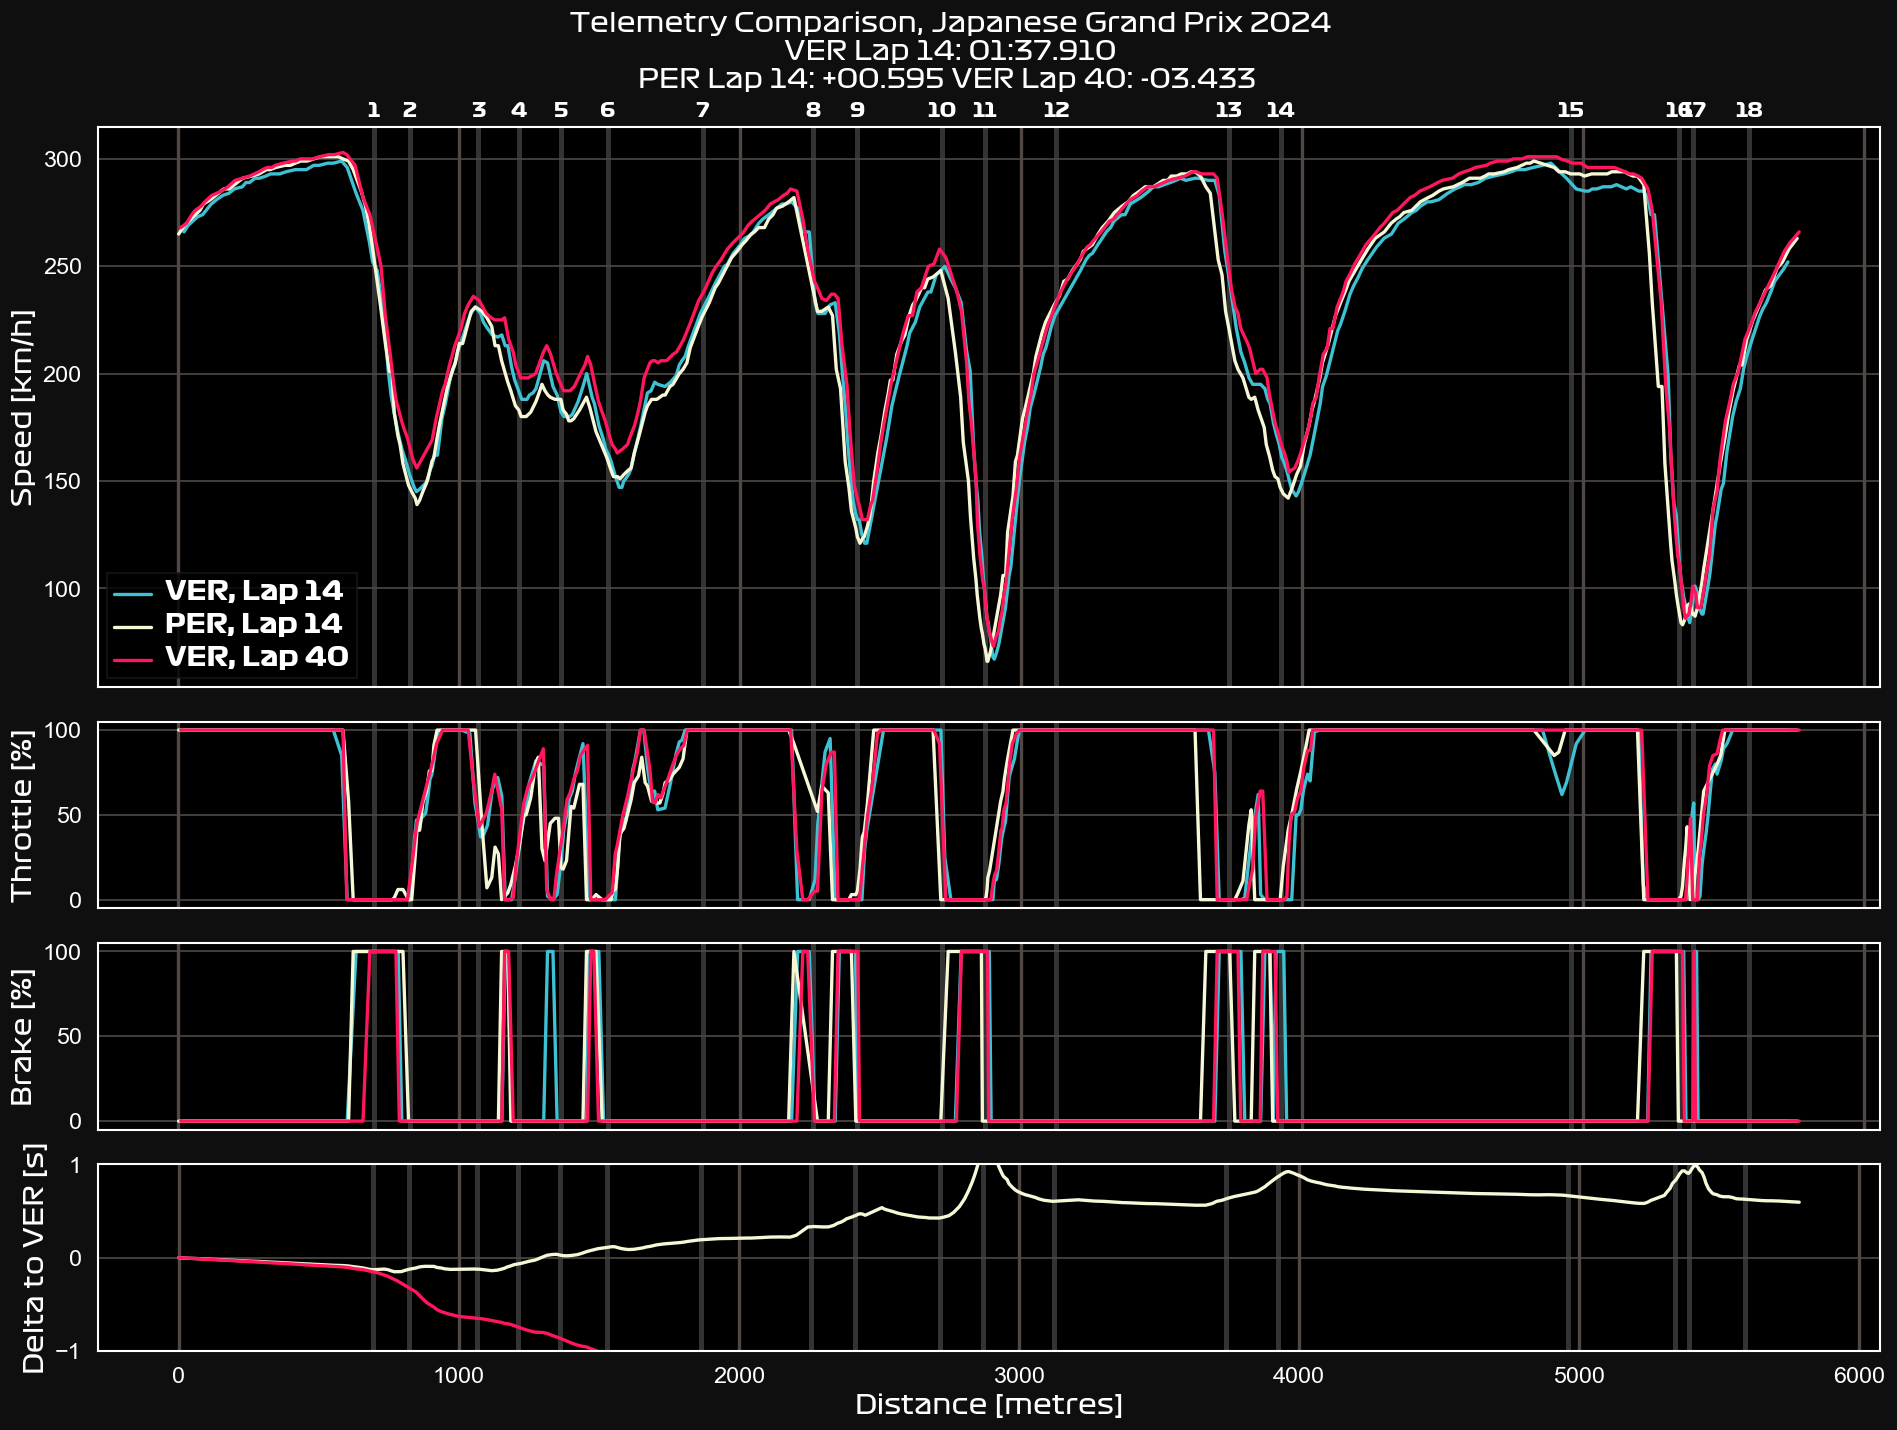Click the Speed [km/h] axis label
Image resolution: width=1897 pixels, height=1430 pixels.
(x=22, y=407)
